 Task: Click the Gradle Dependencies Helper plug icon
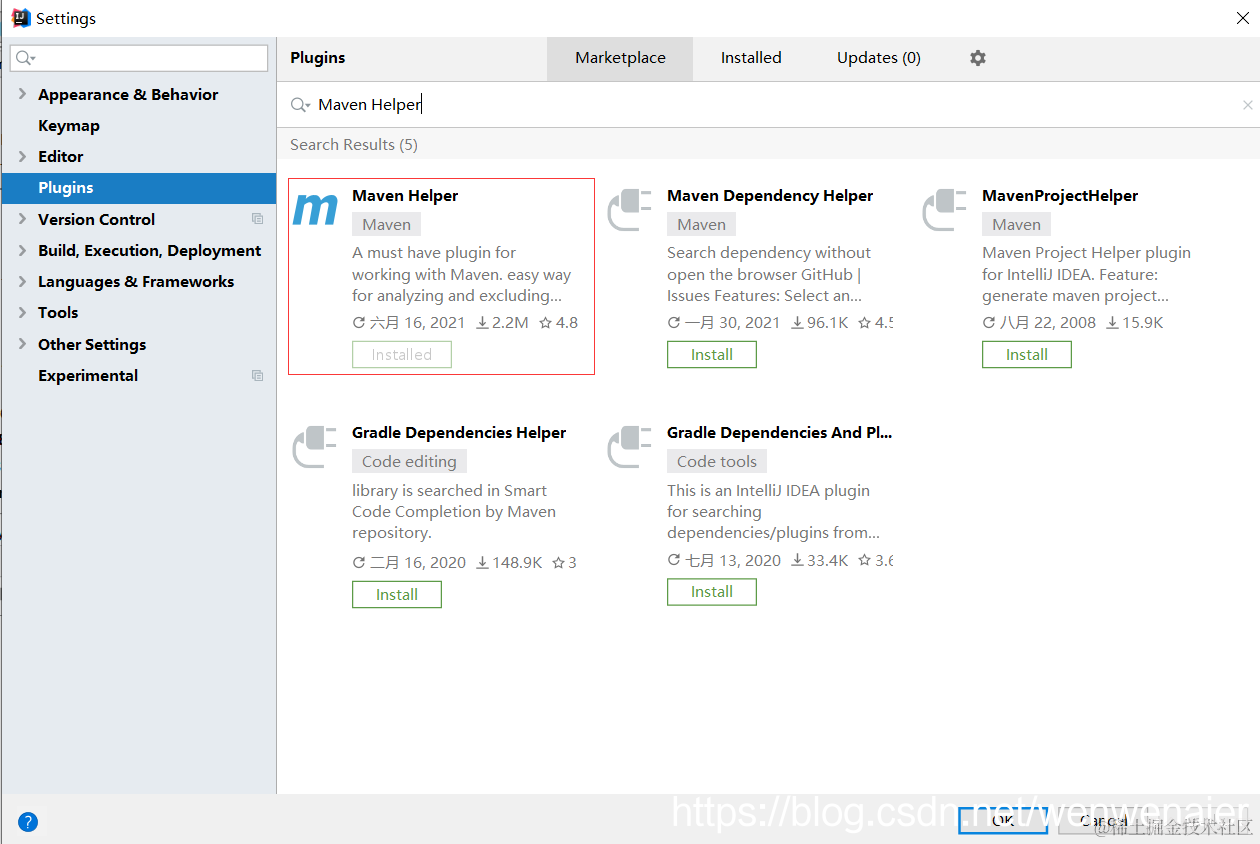pyautogui.click(x=315, y=447)
